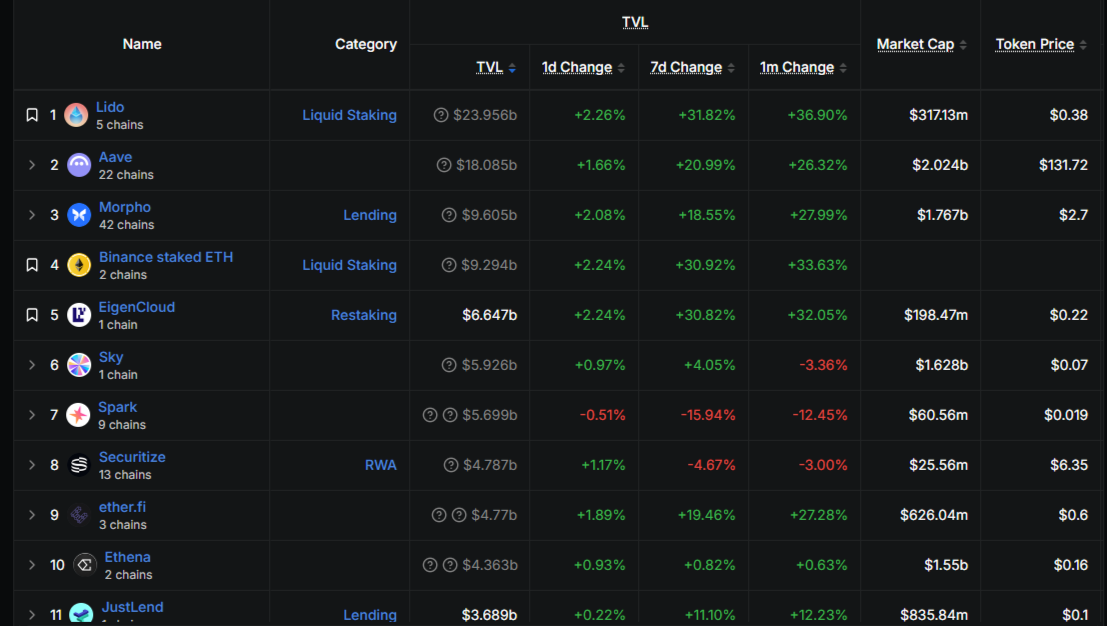Click the help icon by Securitize TVL
This screenshot has width=1107, height=626.
tap(451, 465)
